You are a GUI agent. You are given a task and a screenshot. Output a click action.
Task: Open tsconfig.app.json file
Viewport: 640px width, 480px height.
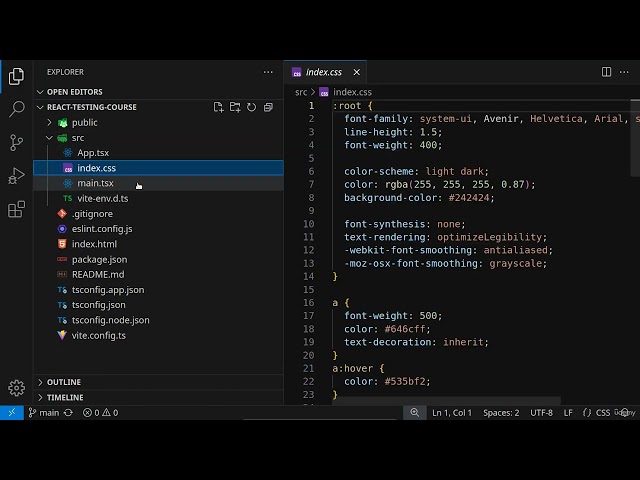(158, 290)
